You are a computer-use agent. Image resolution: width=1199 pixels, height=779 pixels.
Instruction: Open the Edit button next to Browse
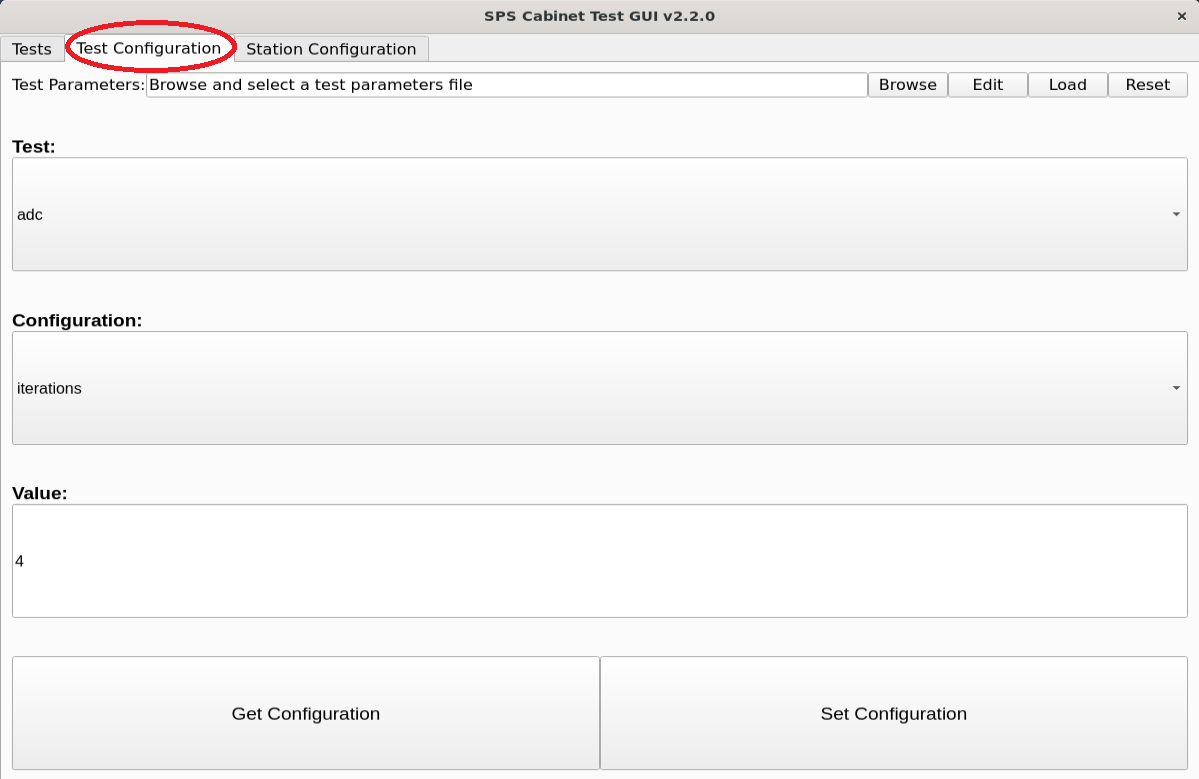coord(987,84)
